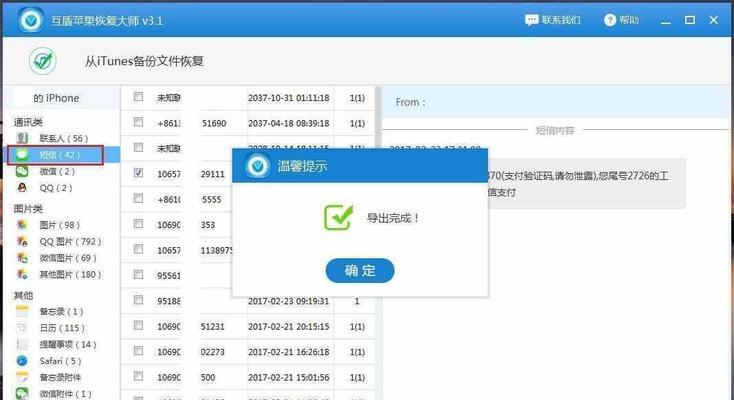734x400 pixels.
Task: Open the 图片 (98) photos icon
Action: click(22, 225)
